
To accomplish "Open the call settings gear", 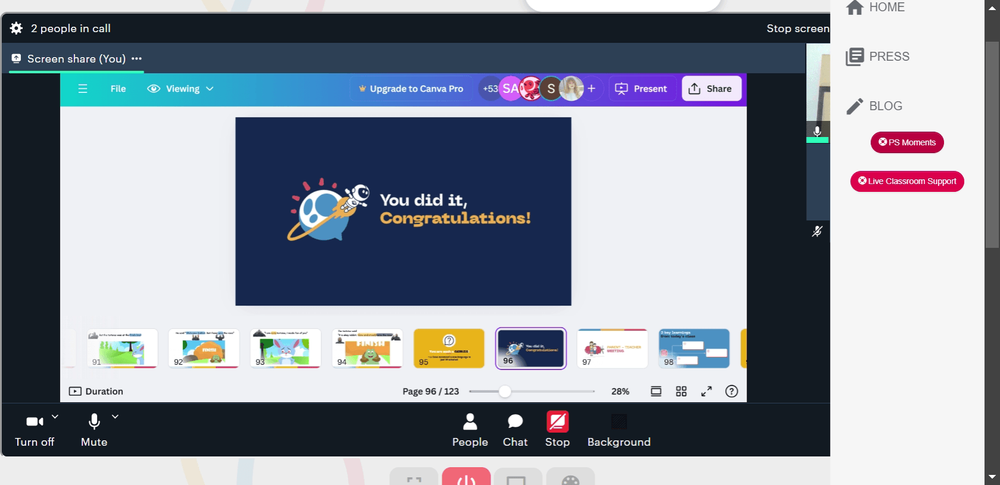I will tap(16, 28).
